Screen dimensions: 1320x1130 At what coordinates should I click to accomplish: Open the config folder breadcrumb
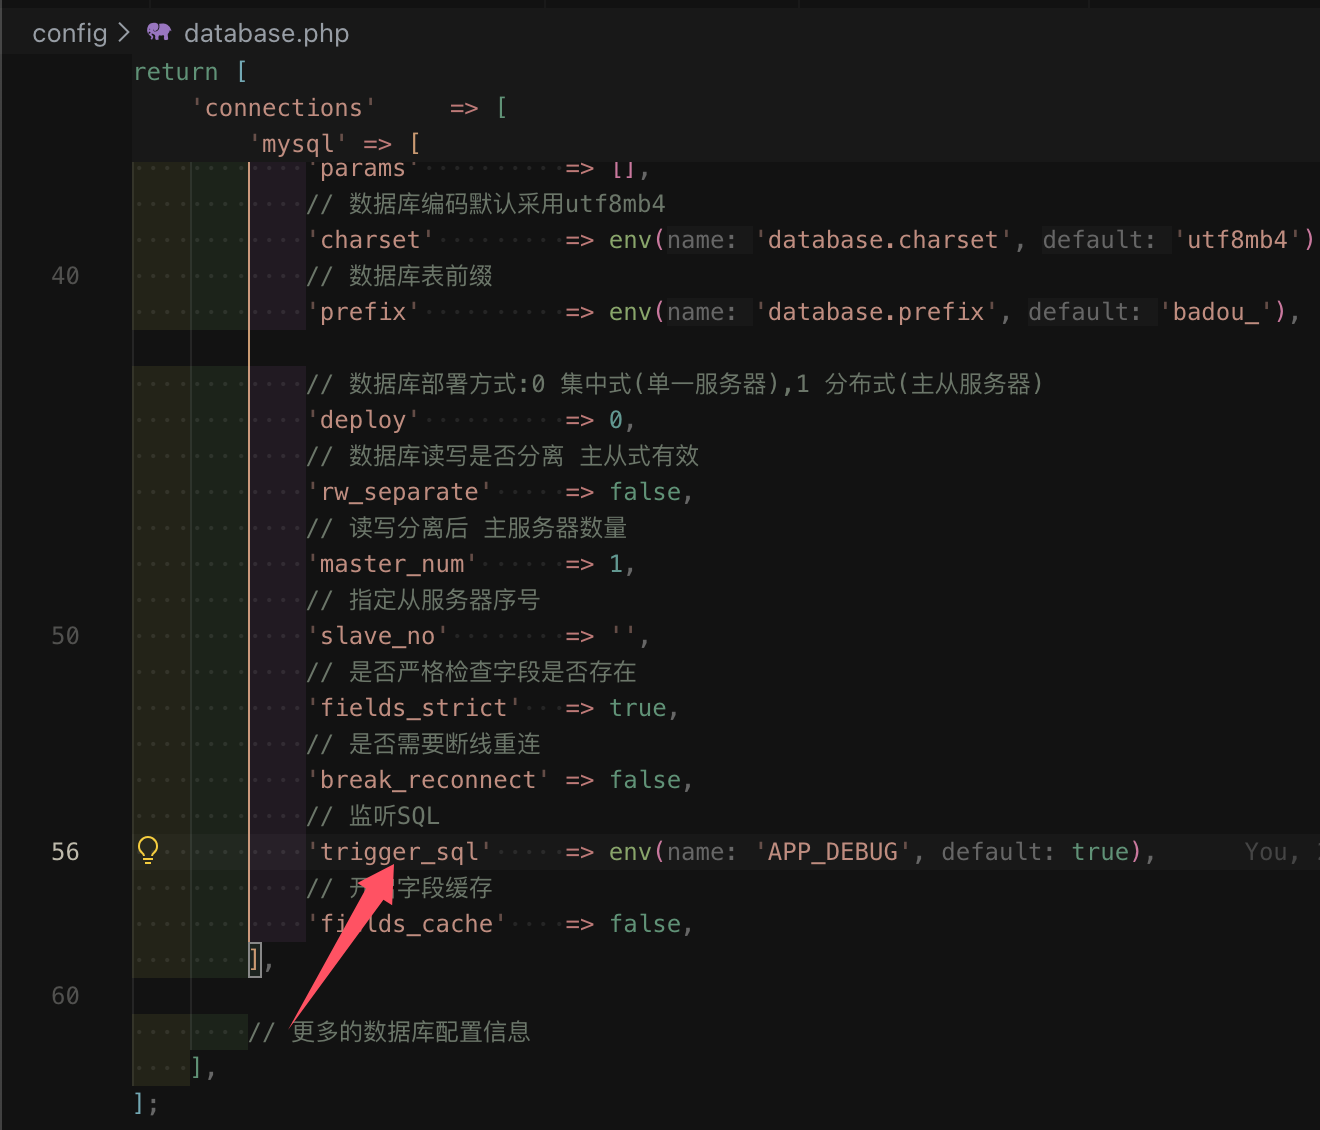(69, 33)
